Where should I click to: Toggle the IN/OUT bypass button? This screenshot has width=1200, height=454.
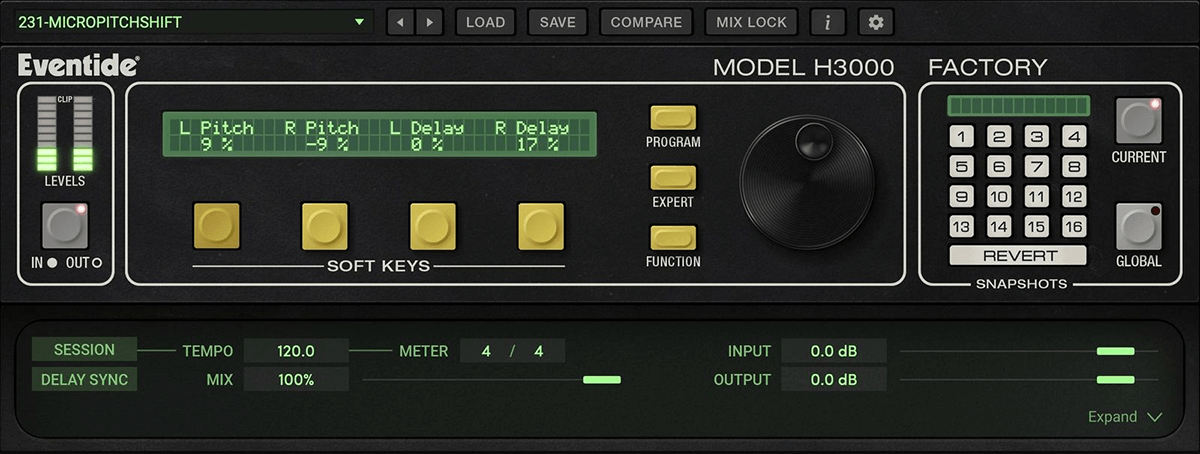64,226
